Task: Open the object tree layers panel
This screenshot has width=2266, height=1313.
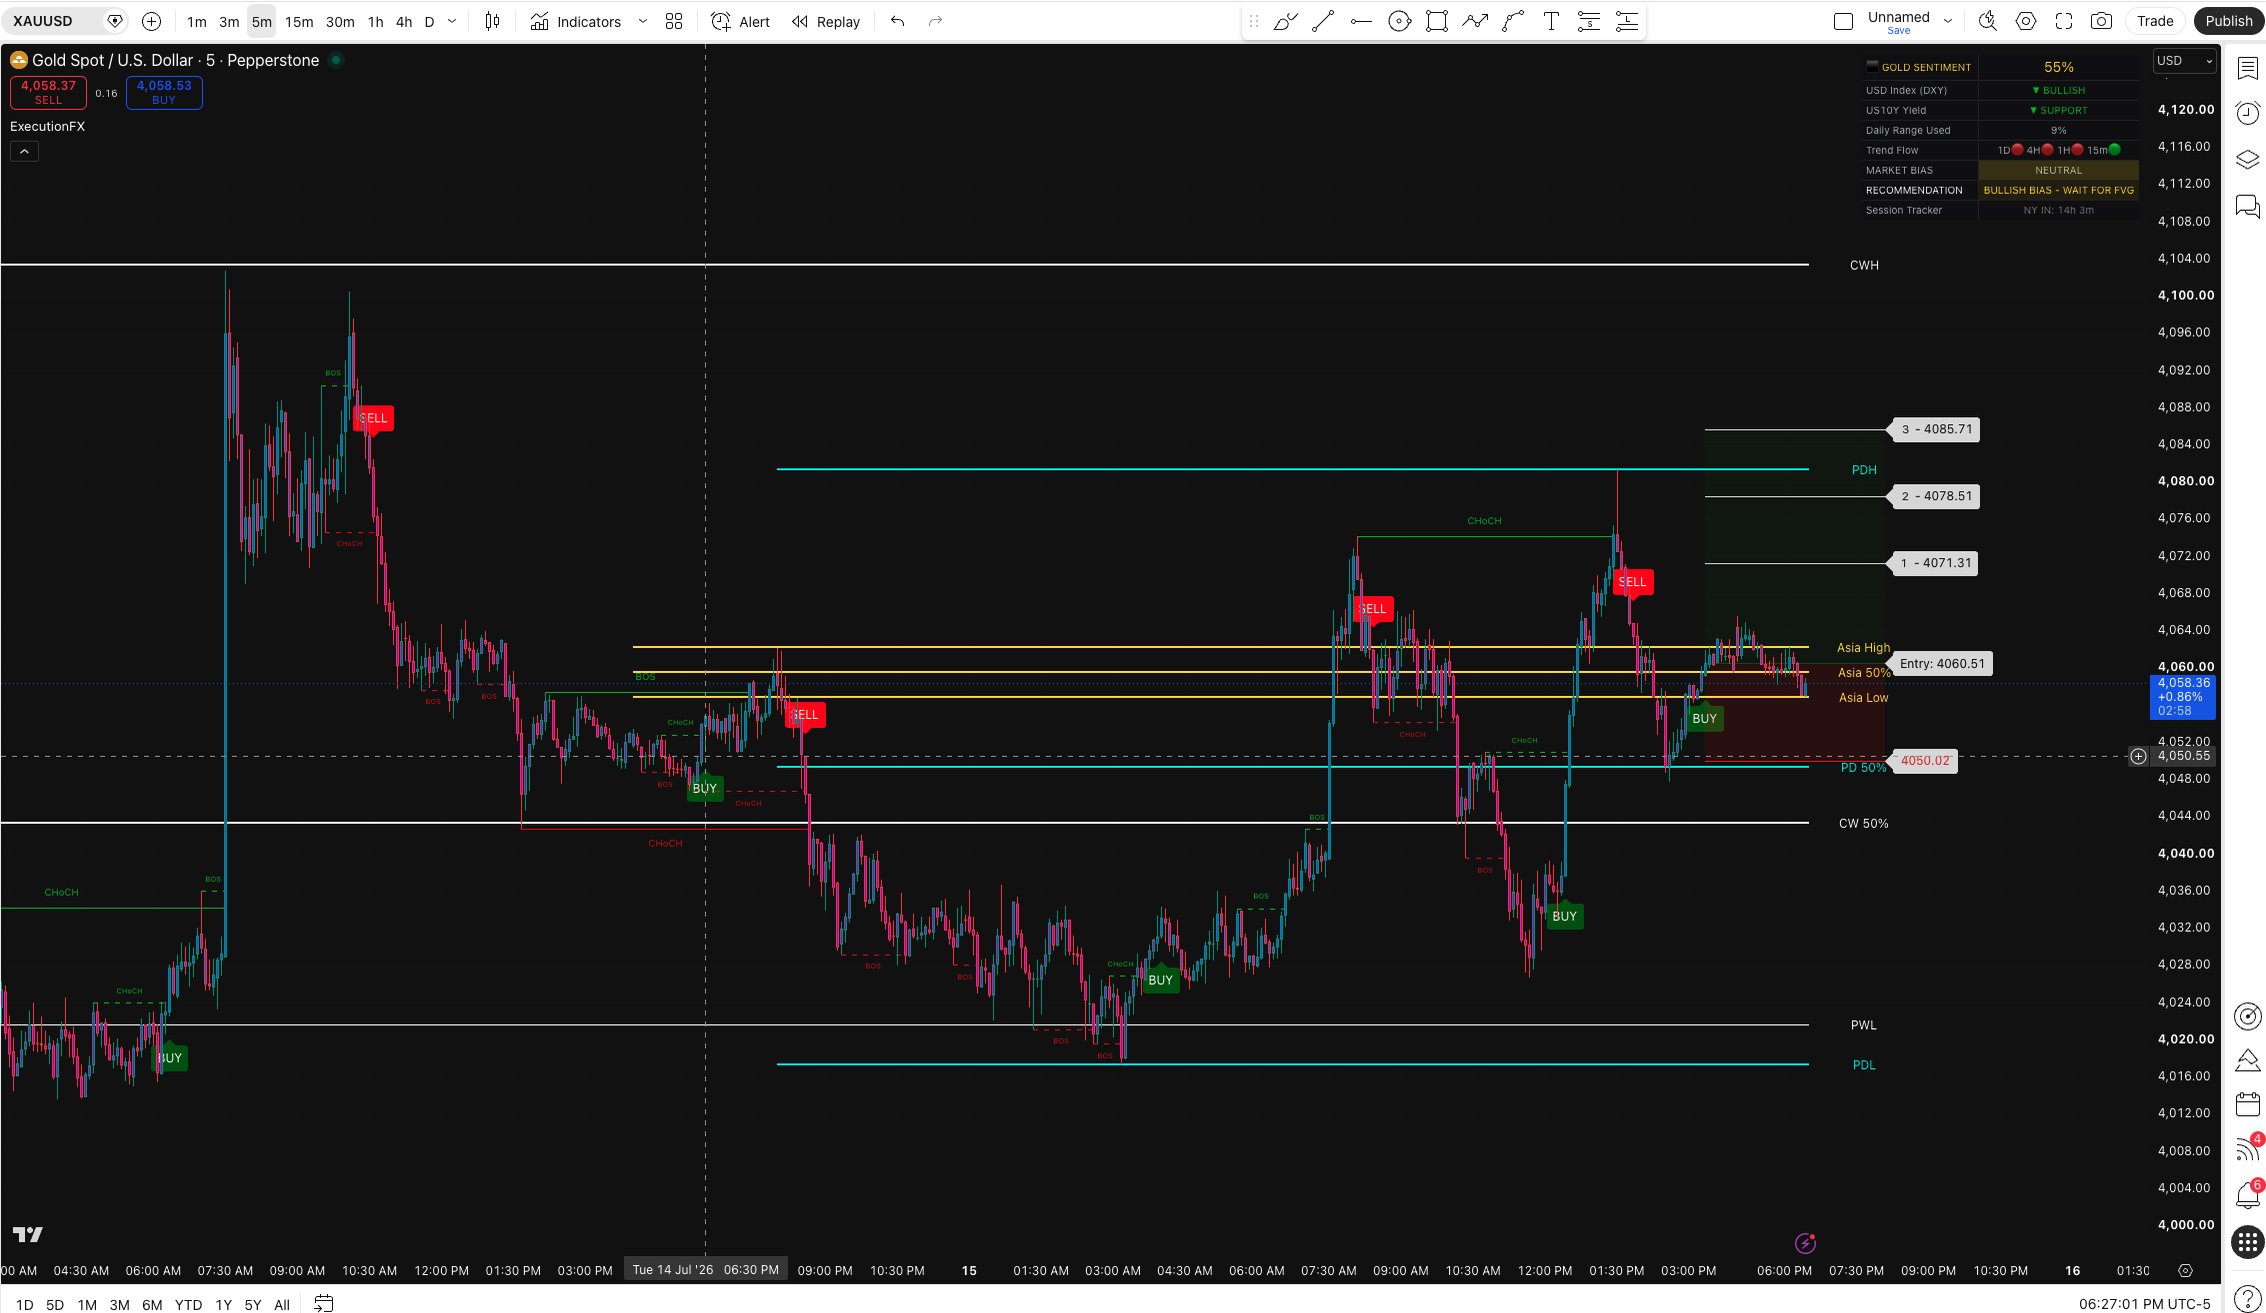Action: [x=2247, y=159]
